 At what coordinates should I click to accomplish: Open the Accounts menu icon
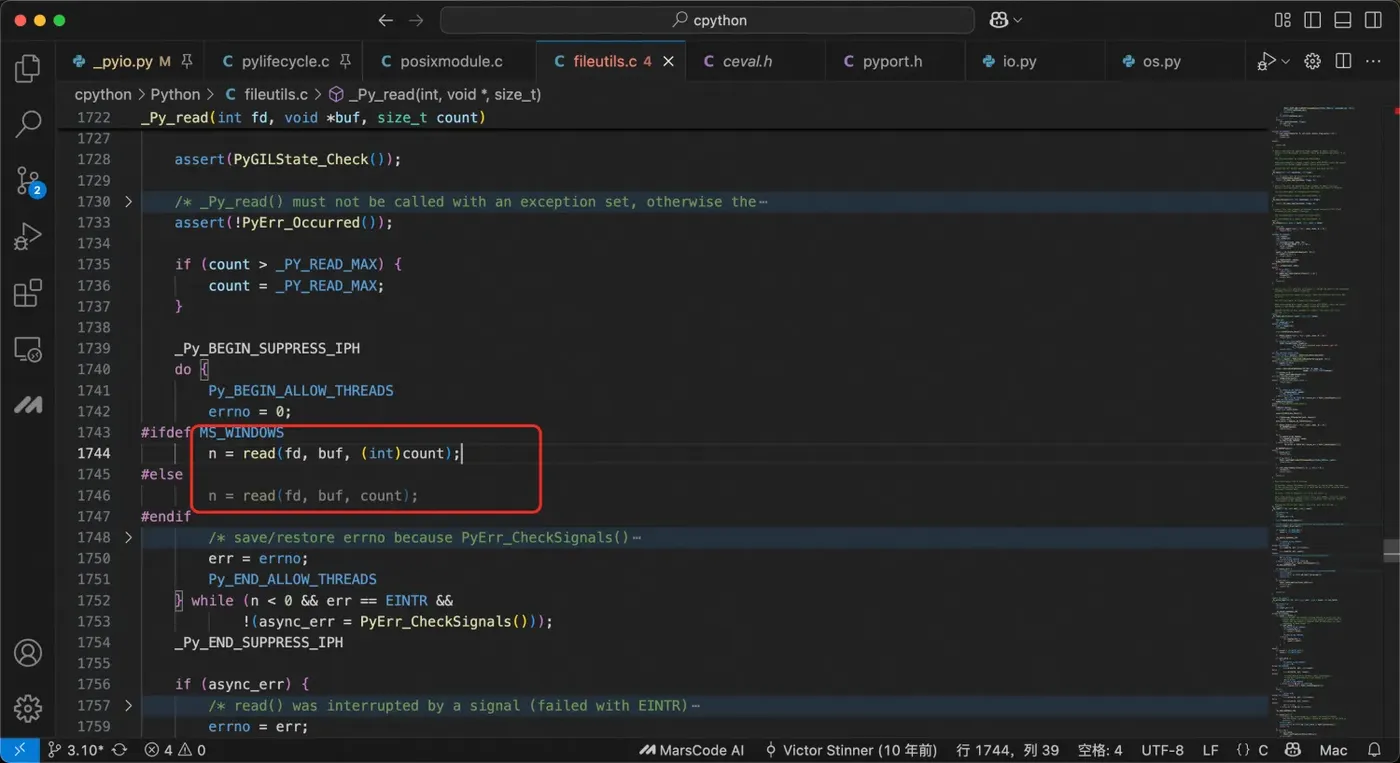(28, 653)
